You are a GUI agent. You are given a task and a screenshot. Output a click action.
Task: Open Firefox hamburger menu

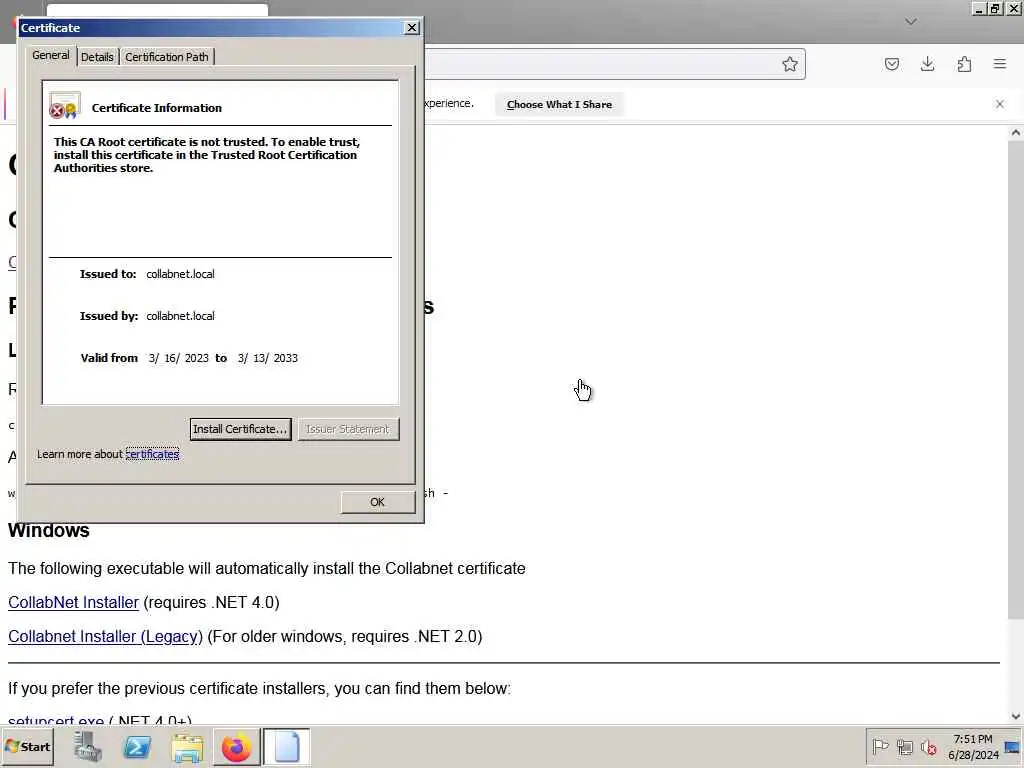click(1000, 64)
